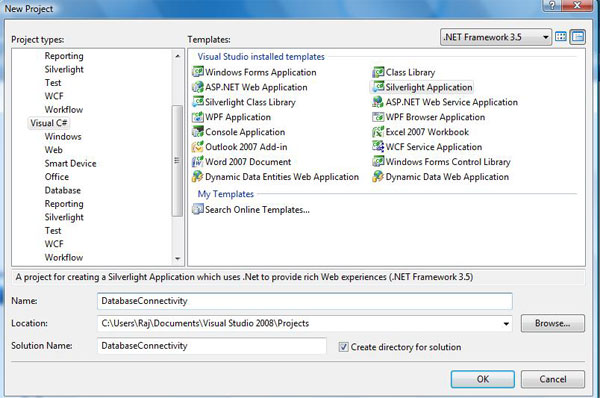Click the project types scroll-down arrow
Image resolution: width=600 pixels, height=398 pixels.
[x=177, y=259]
